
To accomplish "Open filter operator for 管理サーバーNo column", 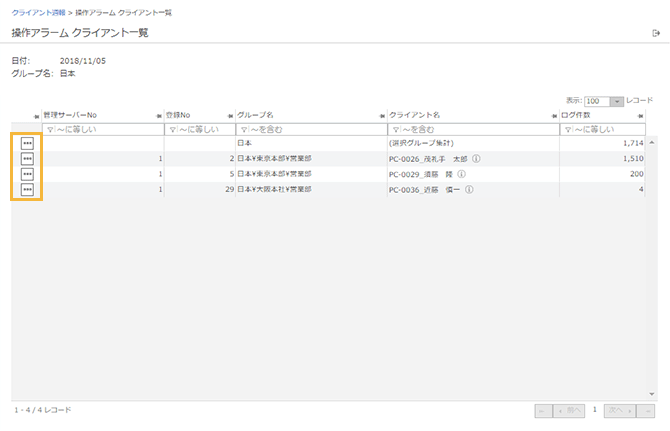I will point(49,129).
